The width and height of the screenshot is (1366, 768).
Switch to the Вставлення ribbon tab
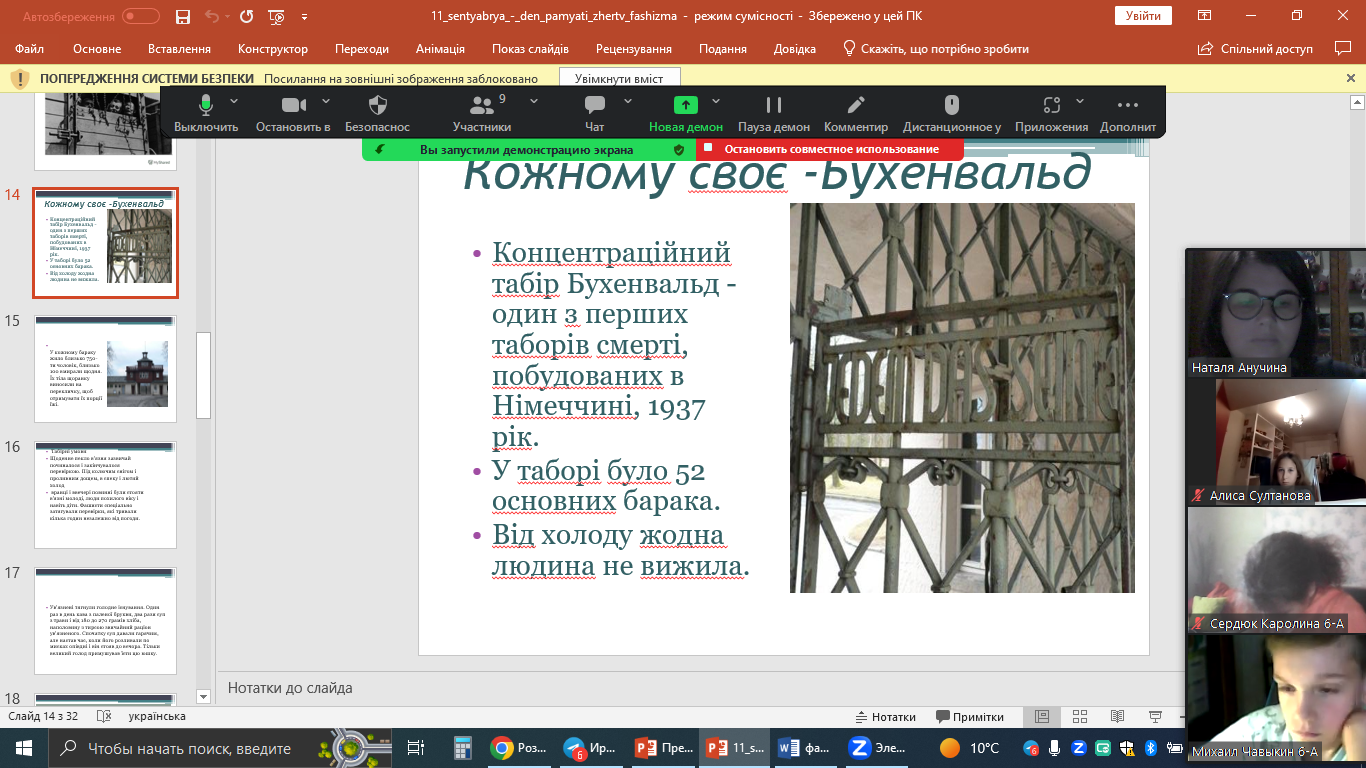tap(179, 49)
